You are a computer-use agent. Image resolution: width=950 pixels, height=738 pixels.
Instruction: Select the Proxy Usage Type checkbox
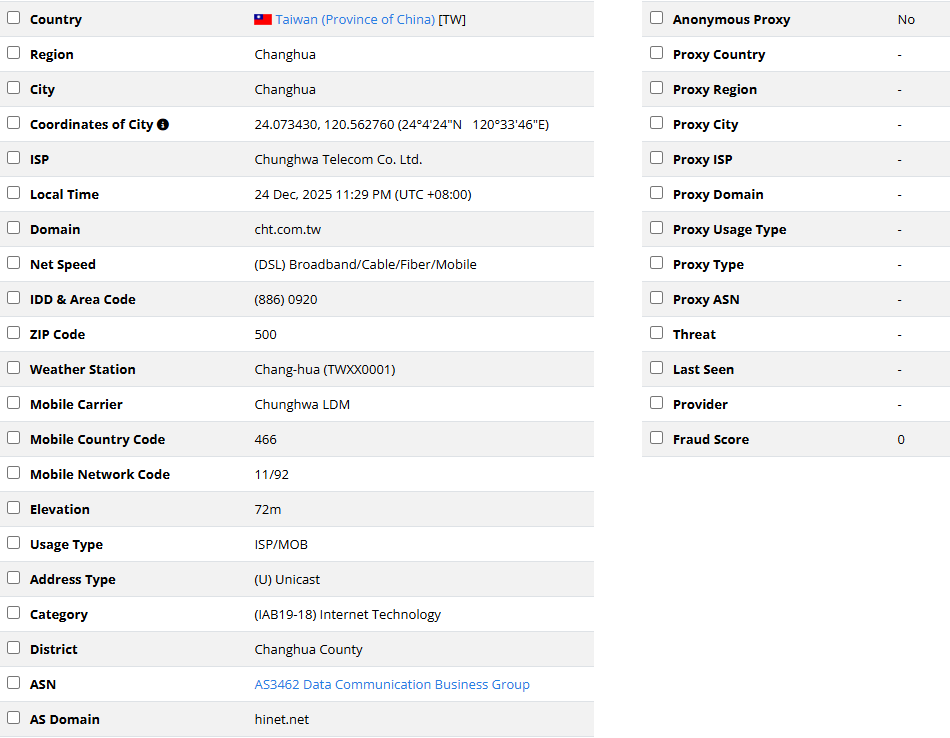coord(656,228)
